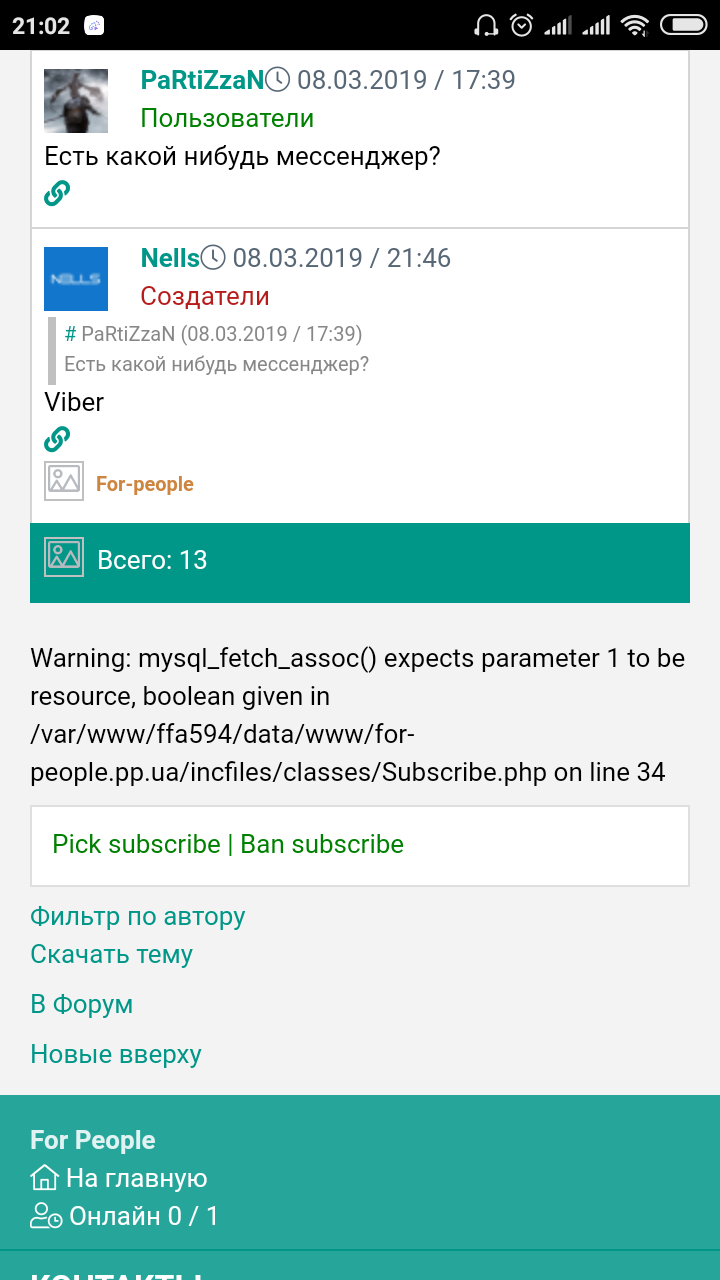Open Фильтр по автору
Screen dimensions: 720x1280
[138, 916]
